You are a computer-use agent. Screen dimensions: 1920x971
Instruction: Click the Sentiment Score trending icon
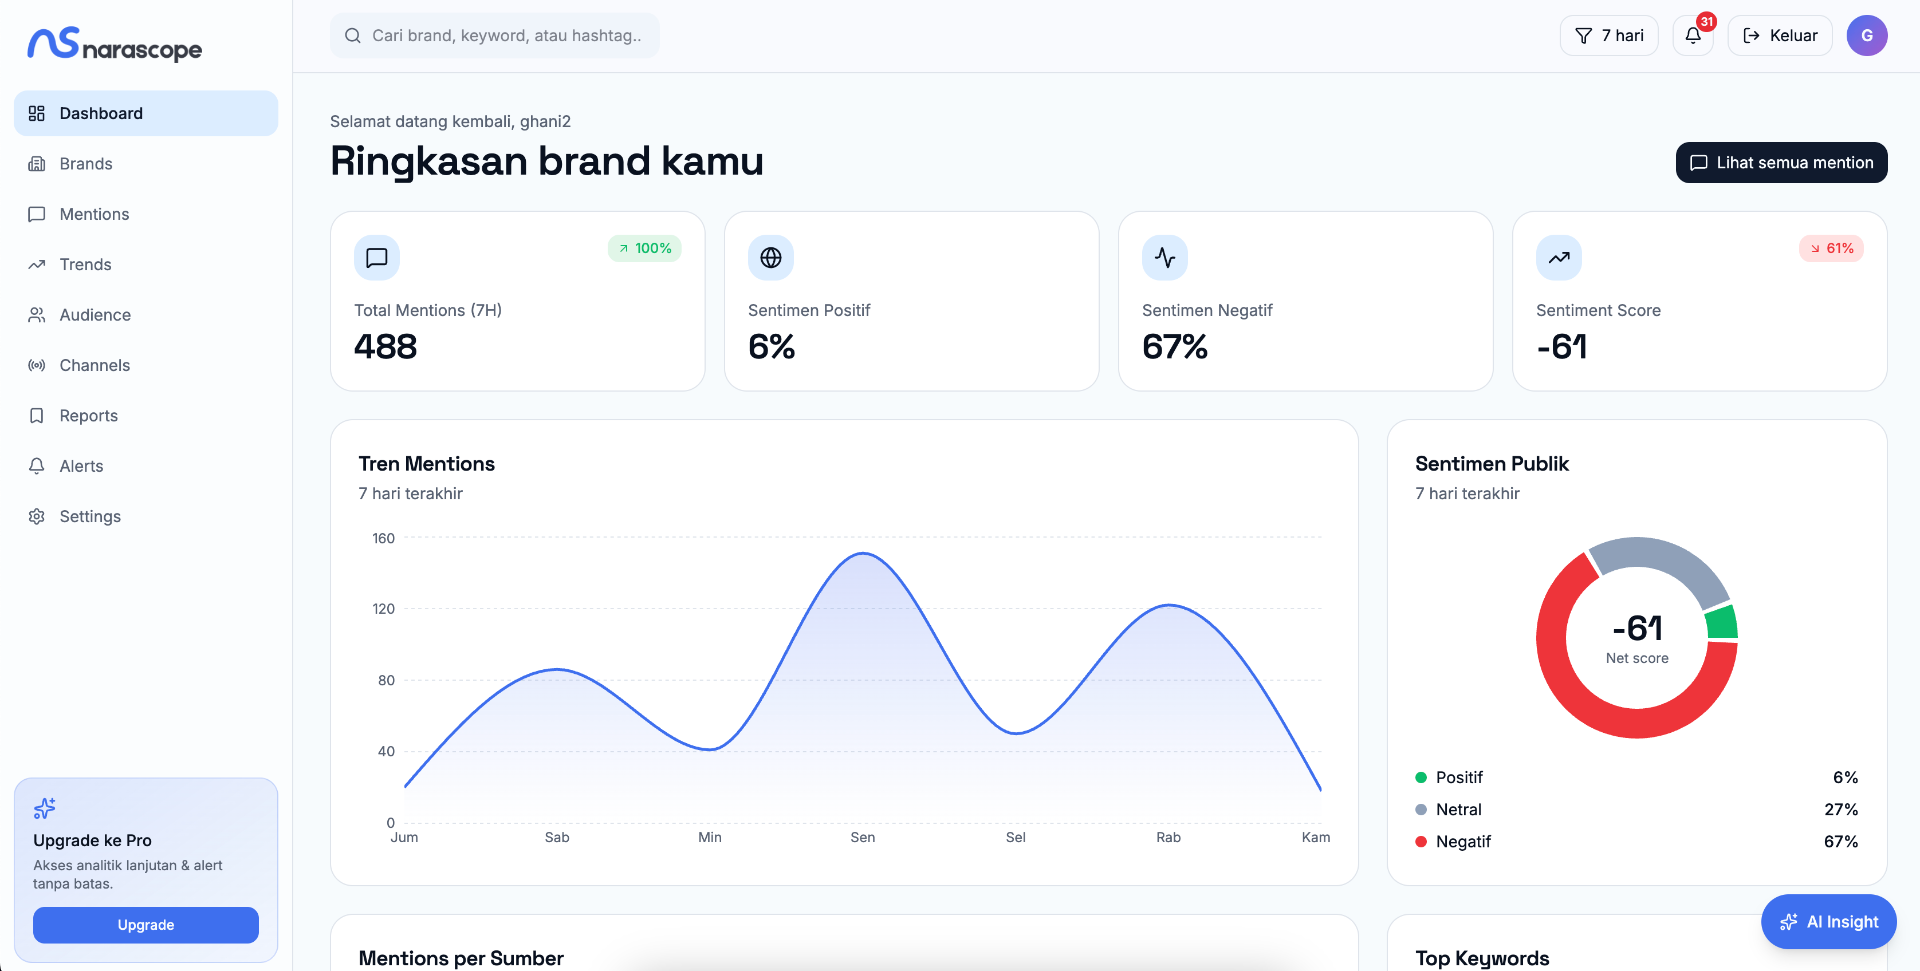[x=1559, y=258]
